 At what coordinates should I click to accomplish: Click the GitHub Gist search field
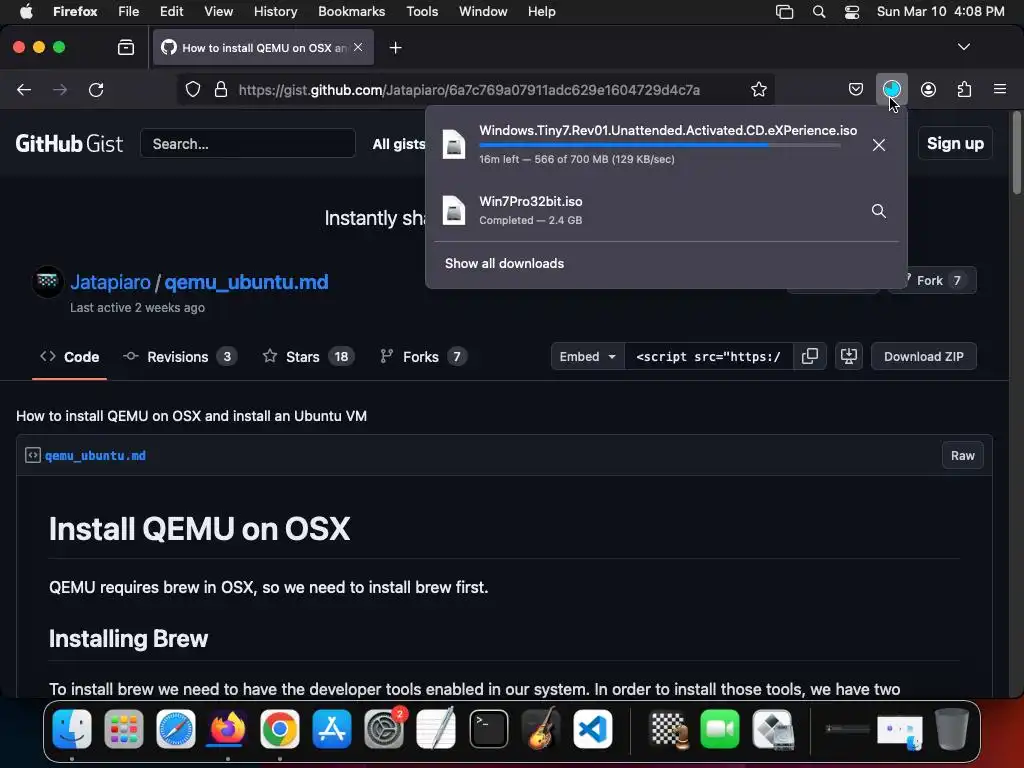pos(248,144)
